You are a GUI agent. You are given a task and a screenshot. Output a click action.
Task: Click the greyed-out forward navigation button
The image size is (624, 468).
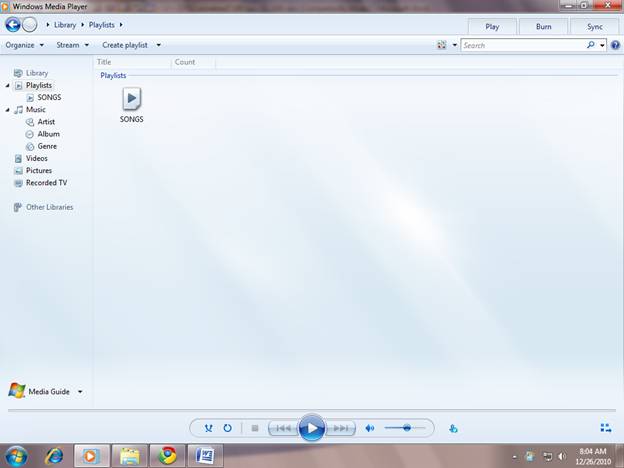click(29, 25)
